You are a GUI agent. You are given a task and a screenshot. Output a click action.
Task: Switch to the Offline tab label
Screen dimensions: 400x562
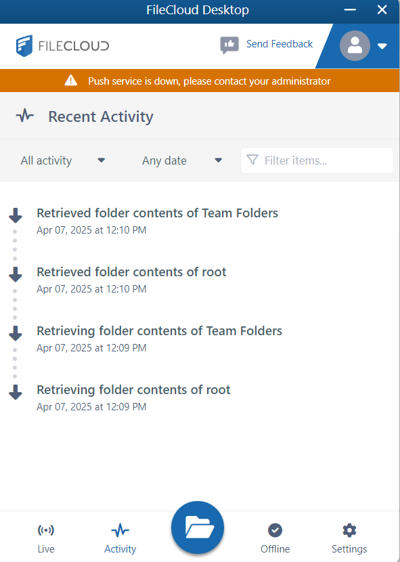pos(275,549)
